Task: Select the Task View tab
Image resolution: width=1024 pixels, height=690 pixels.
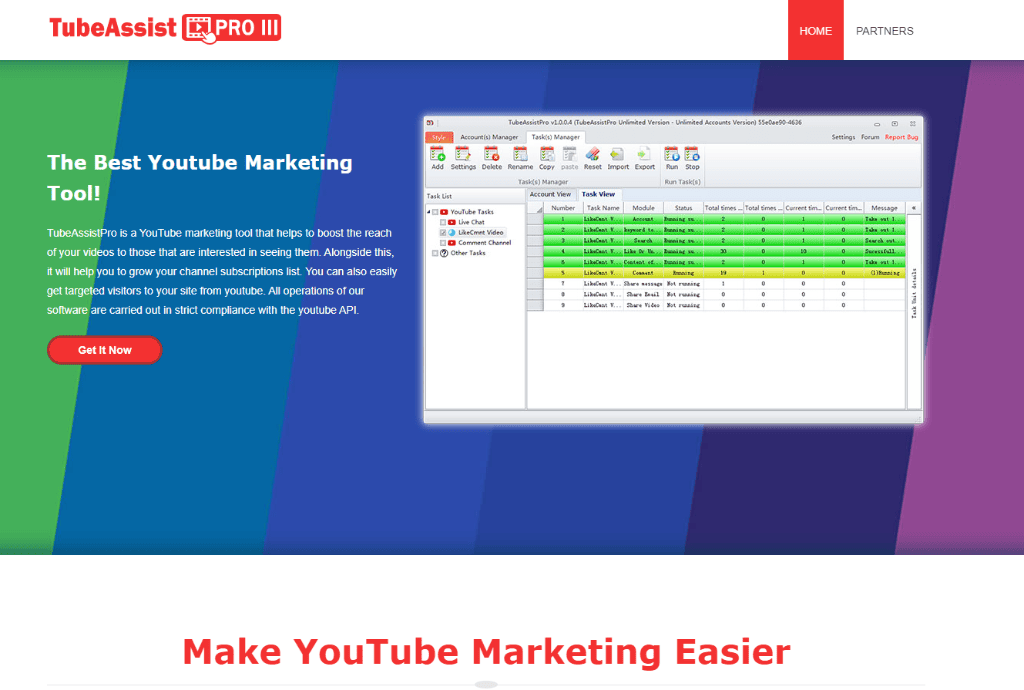Action: [x=598, y=195]
